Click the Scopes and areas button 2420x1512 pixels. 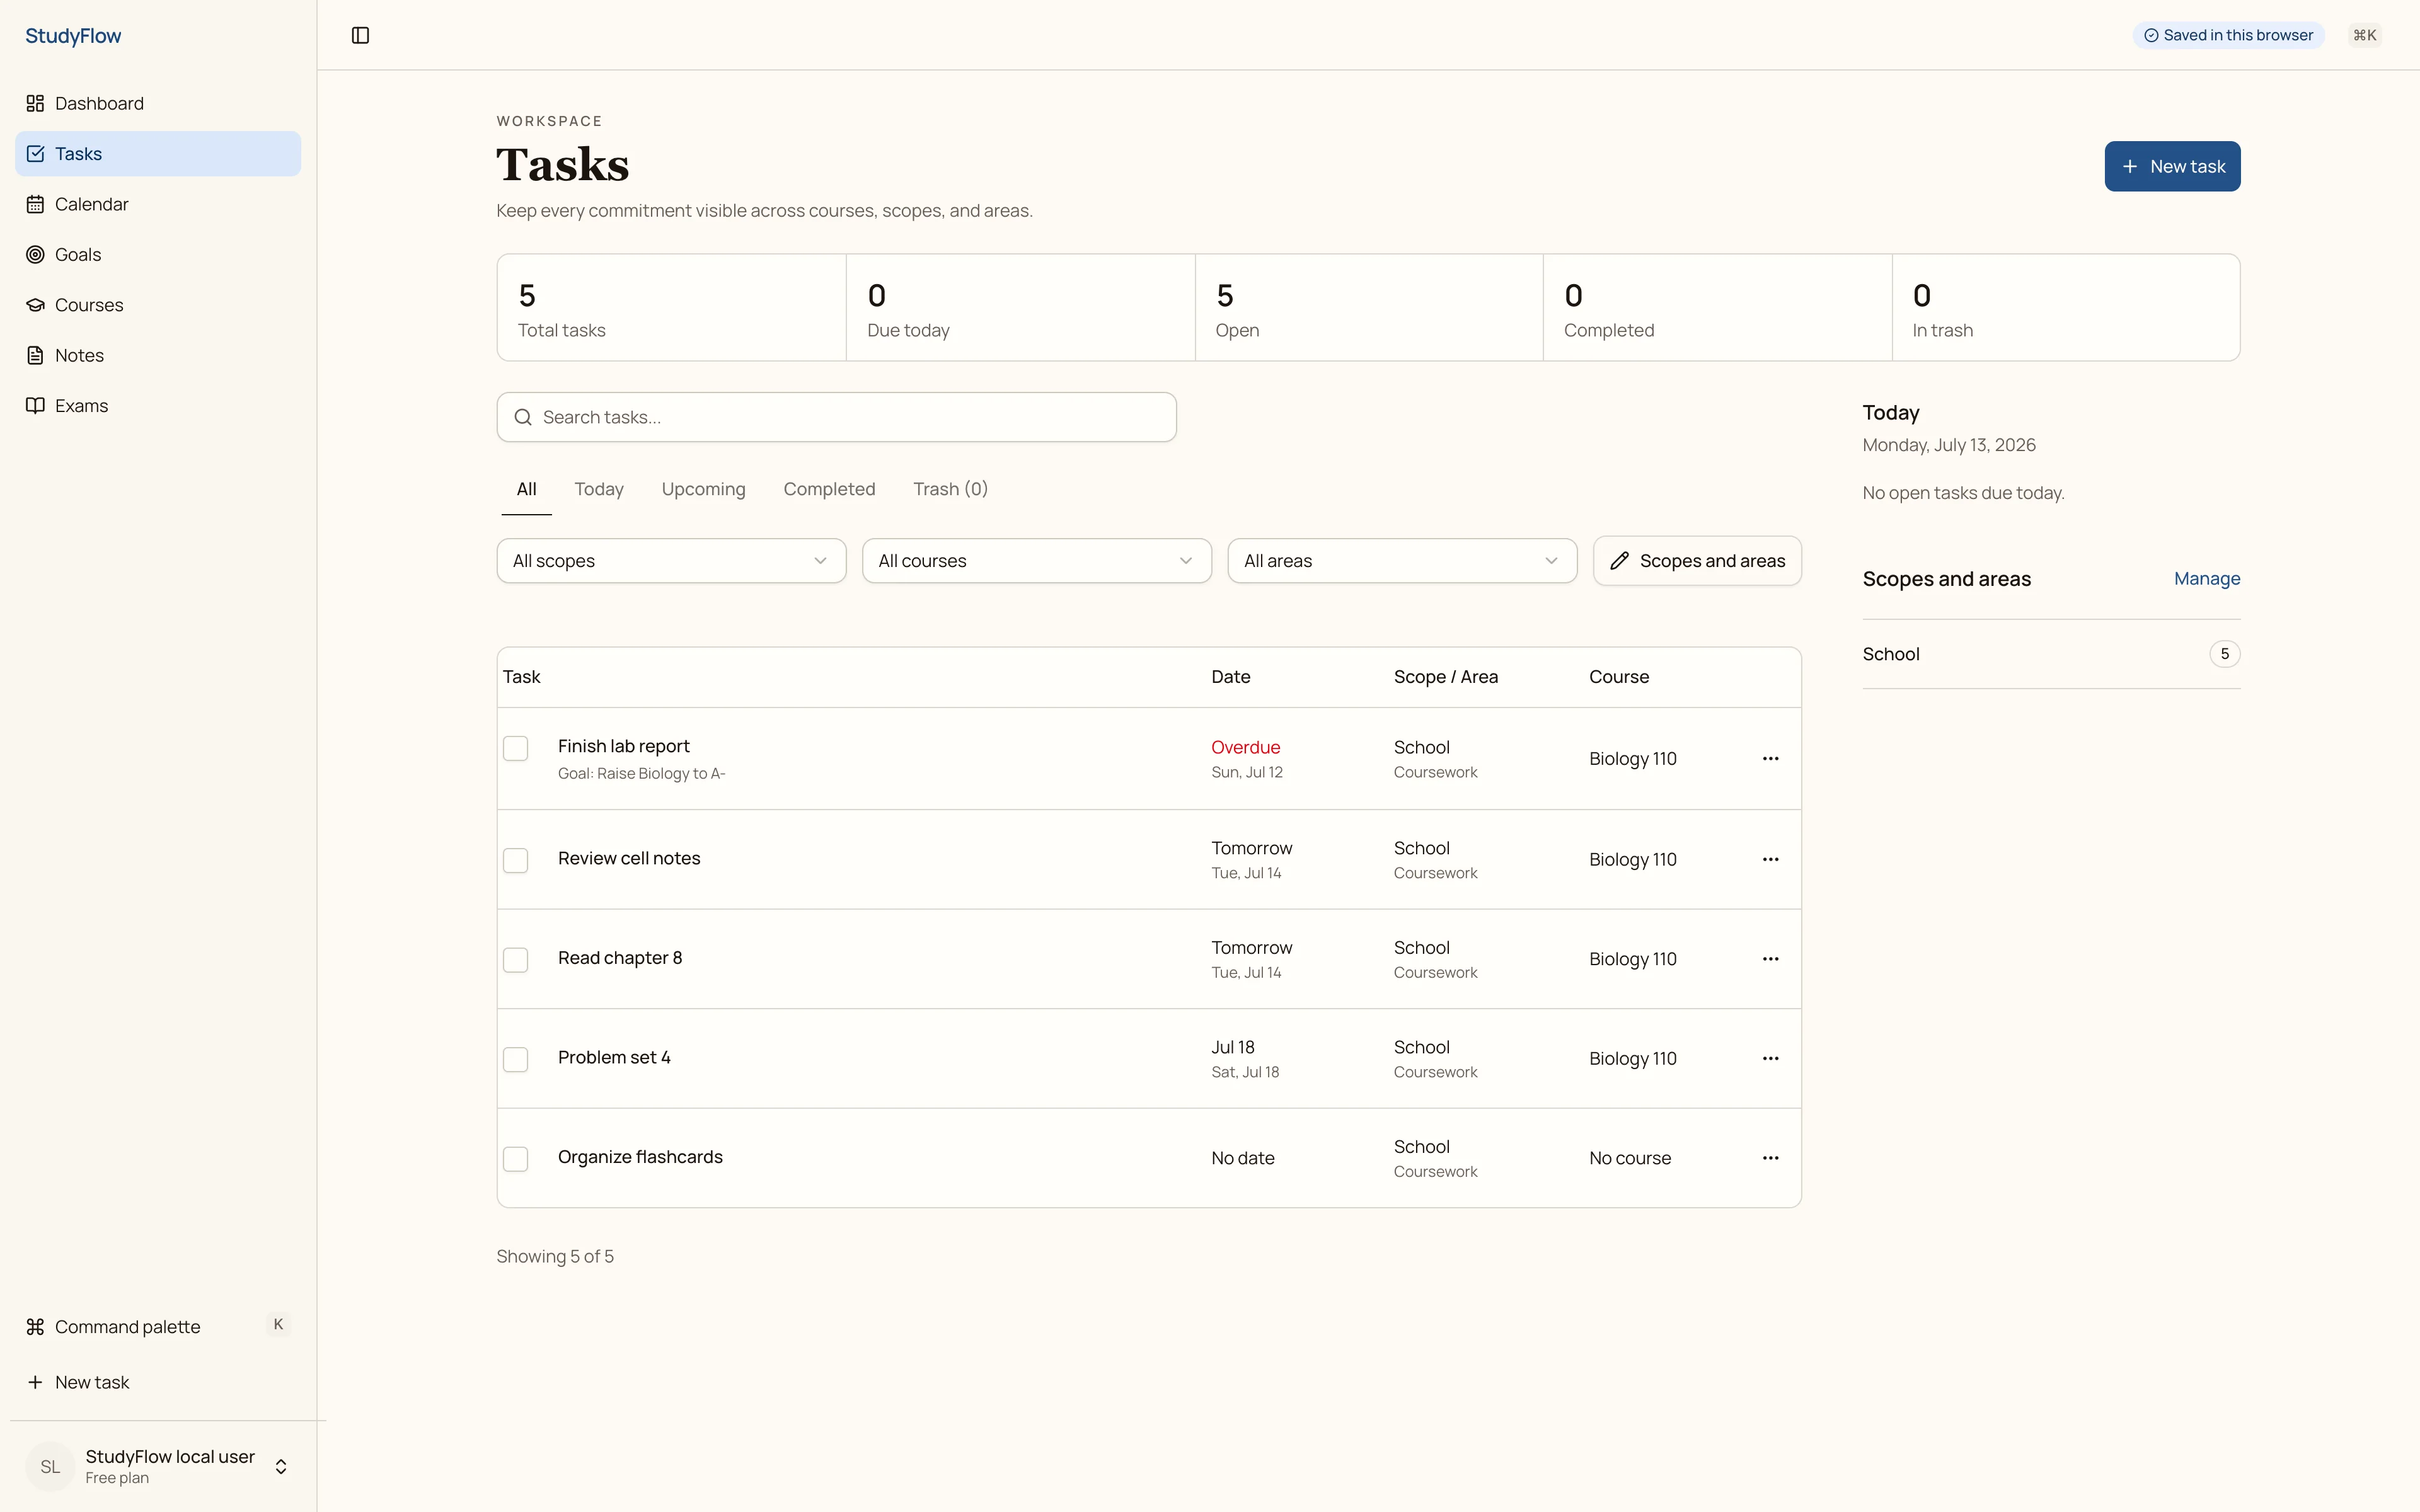(x=1697, y=561)
